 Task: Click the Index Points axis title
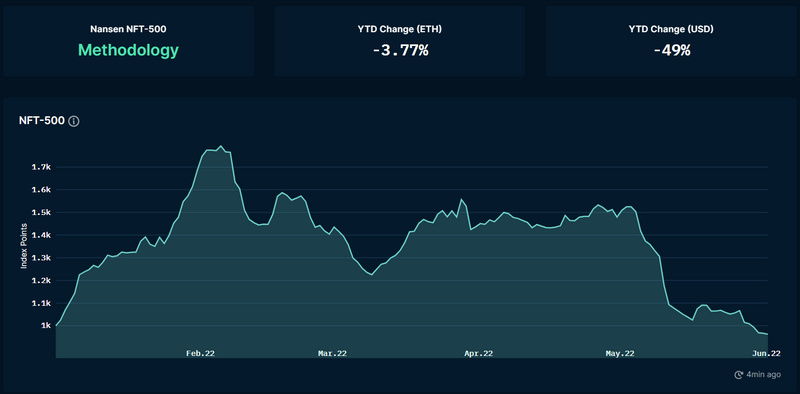(x=24, y=246)
